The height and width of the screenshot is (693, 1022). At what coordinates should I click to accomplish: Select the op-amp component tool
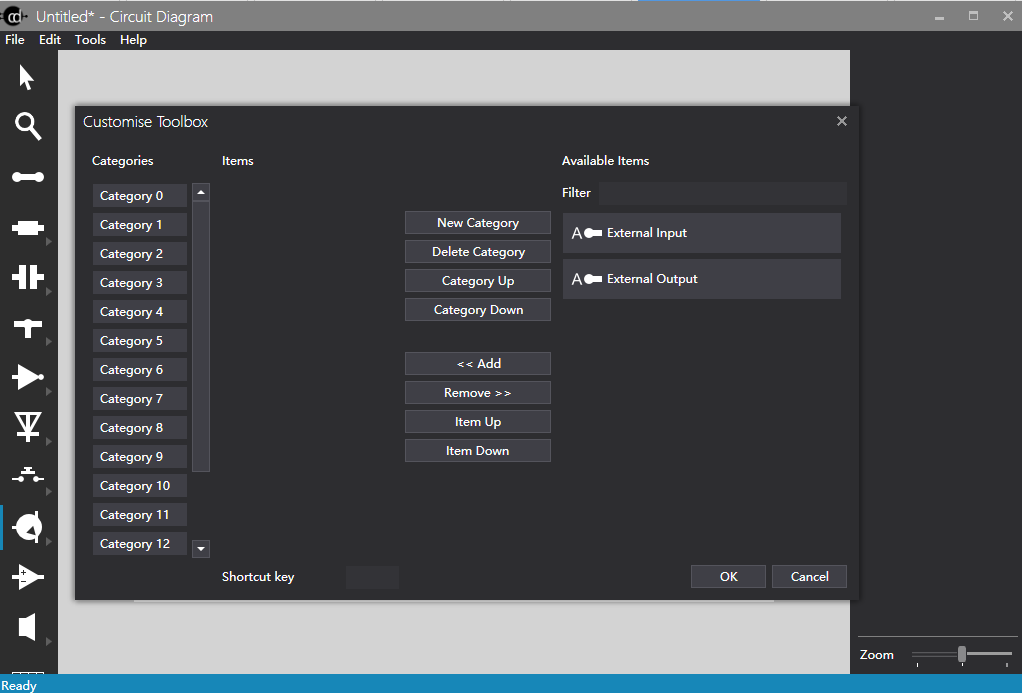pos(28,577)
